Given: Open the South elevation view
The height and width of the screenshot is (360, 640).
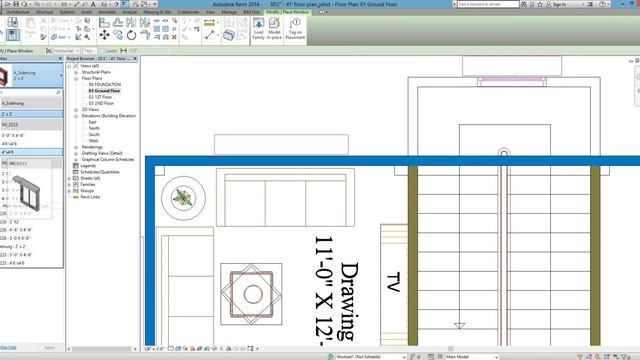Looking at the screenshot, I should [94, 134].
